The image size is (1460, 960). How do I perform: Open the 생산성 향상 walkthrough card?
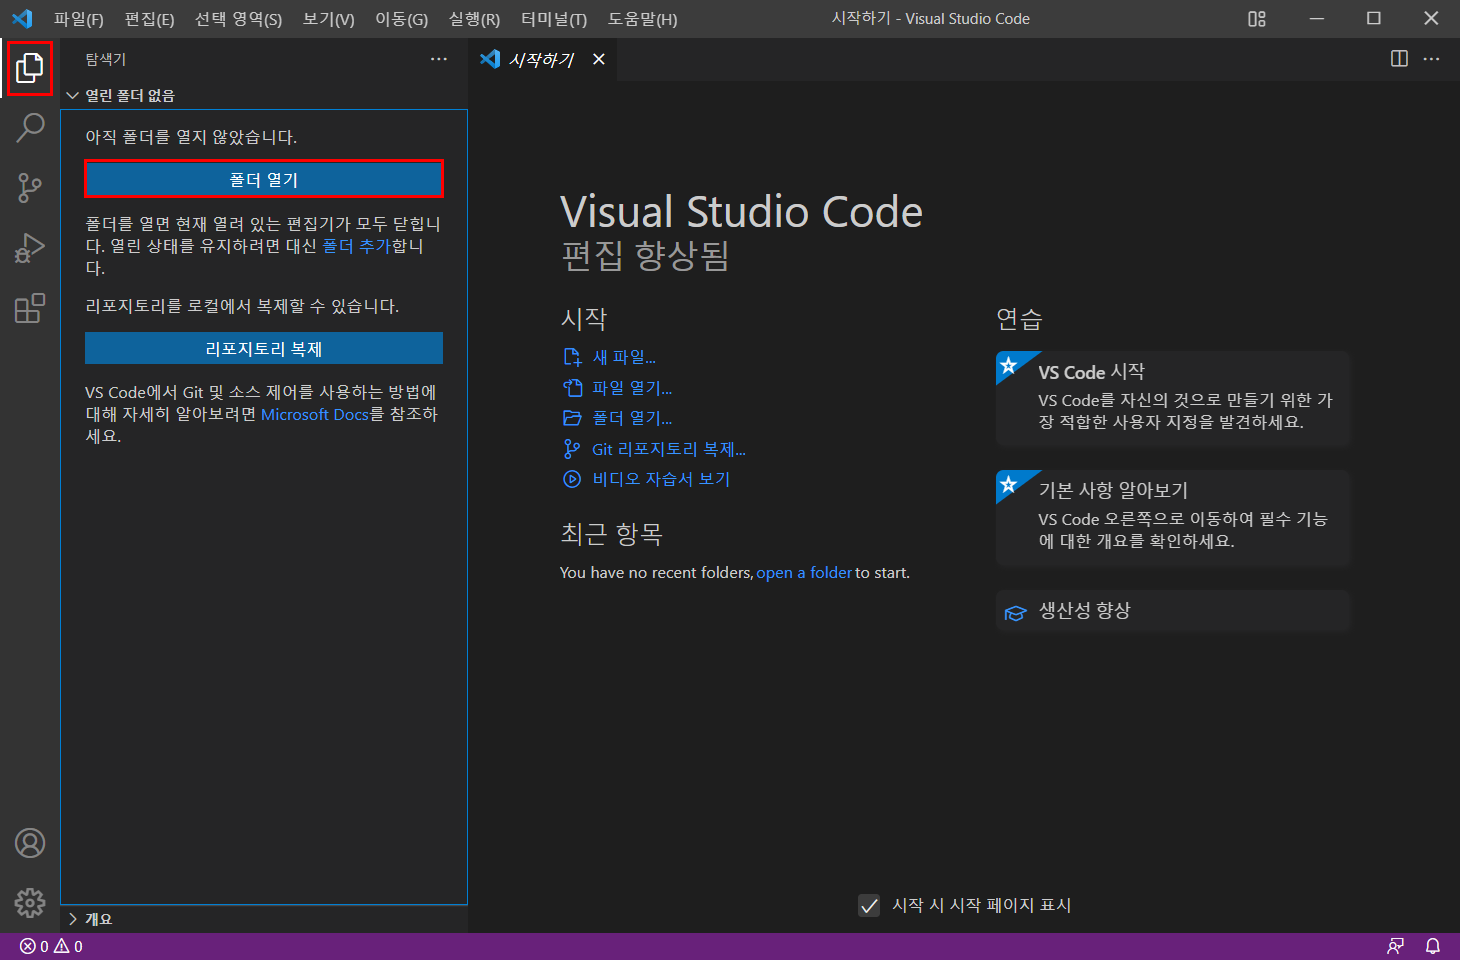[x=1173, y=611]
